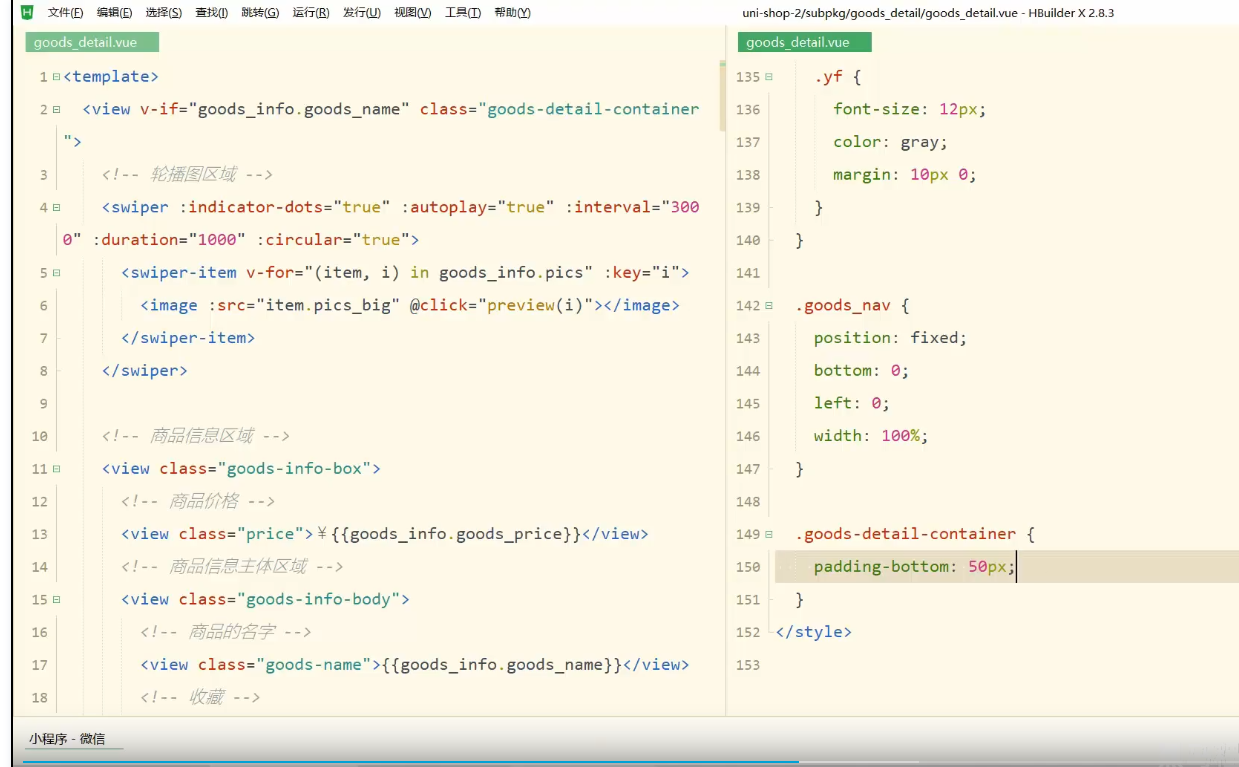Click line number 141 in right gutter
This screenshot has width=1239, height=767.
[x=748, y=273]
